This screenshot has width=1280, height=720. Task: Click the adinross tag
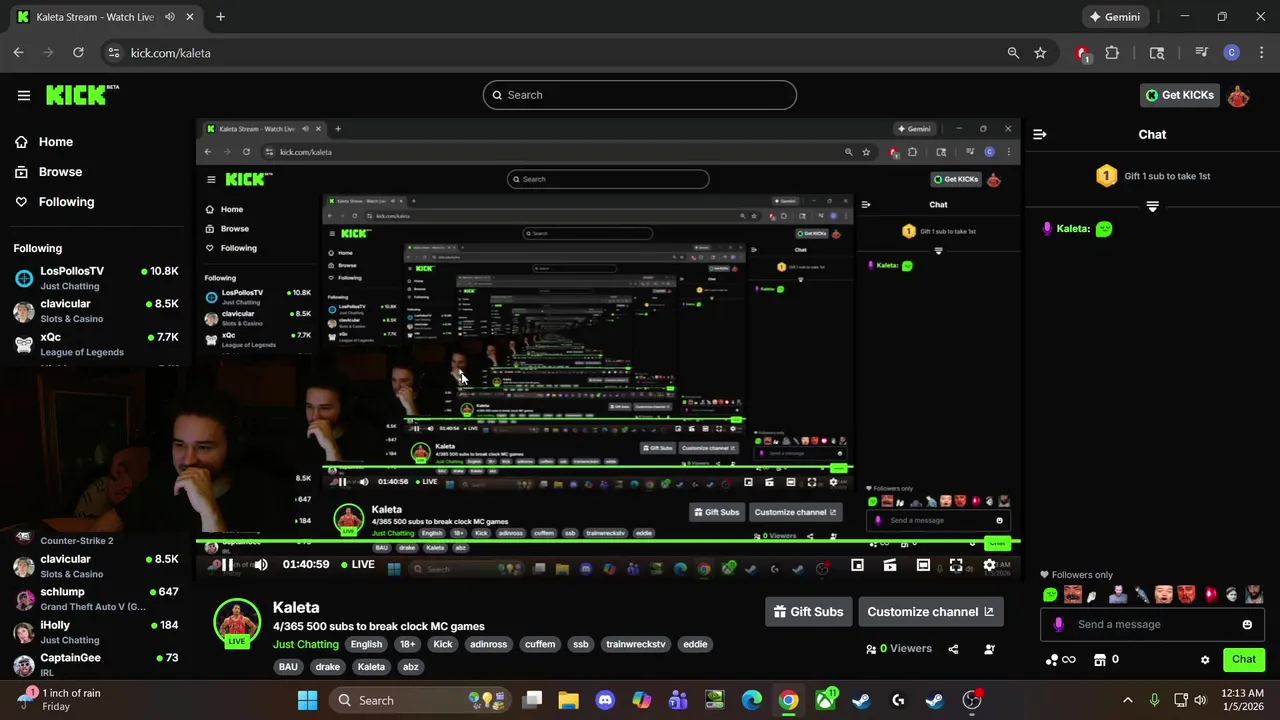pyautogui.click(x=489, y=645)
